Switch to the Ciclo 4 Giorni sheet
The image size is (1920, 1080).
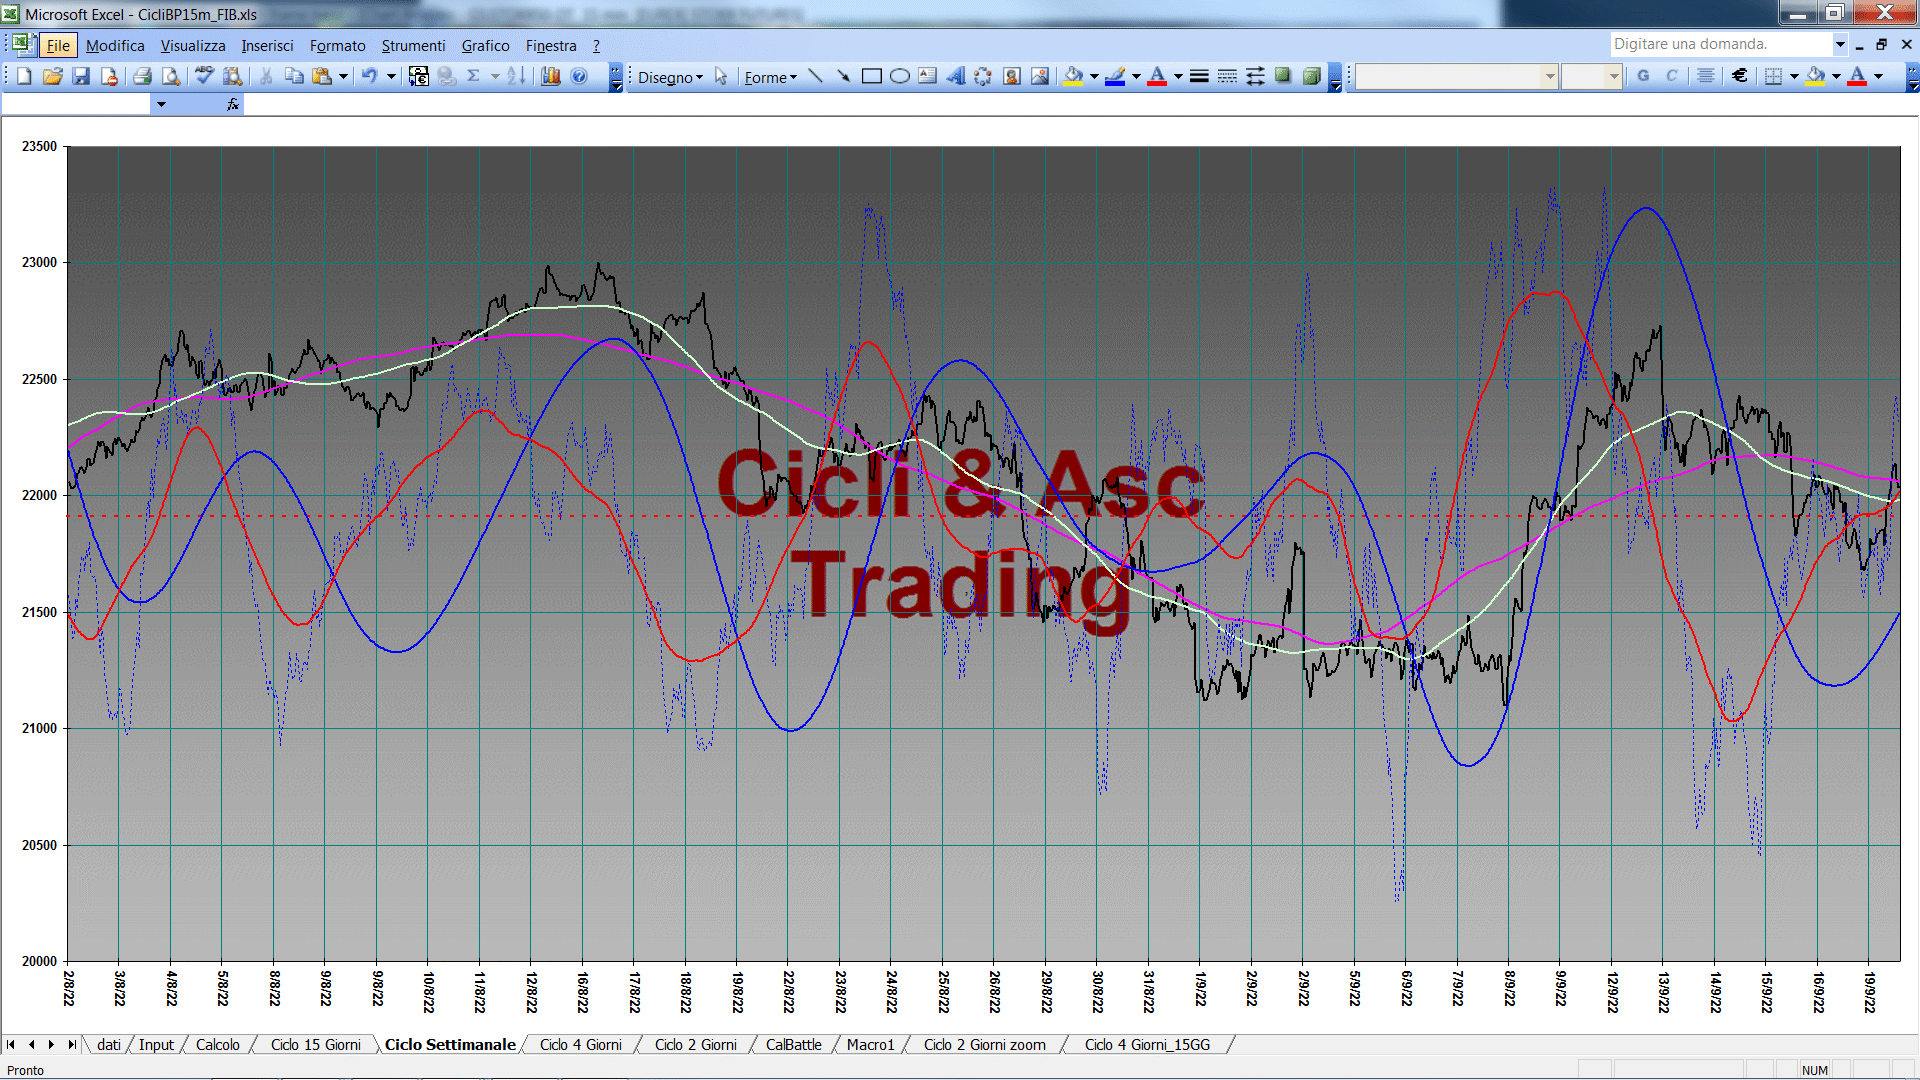(580, 1044)
